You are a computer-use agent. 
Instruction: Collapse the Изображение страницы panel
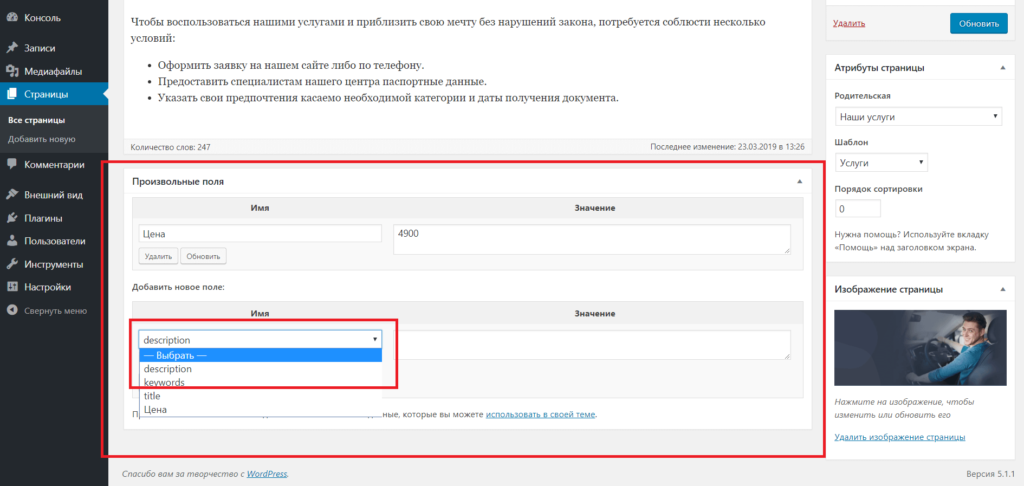pos(1002,290)
